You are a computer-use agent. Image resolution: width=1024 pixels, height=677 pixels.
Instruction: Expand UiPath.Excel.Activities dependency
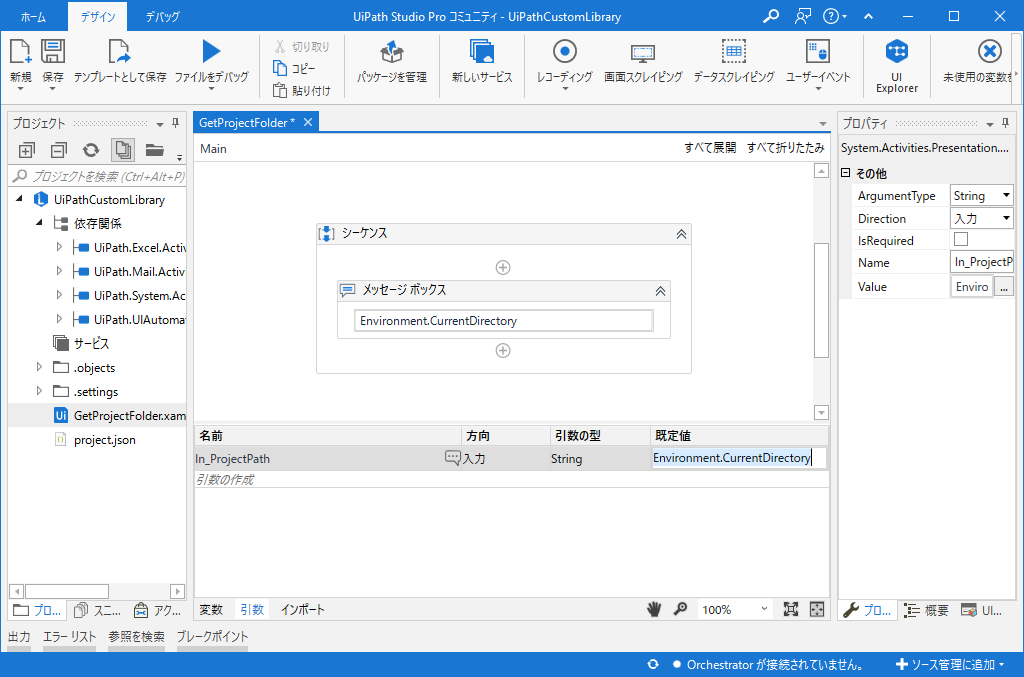(x=59, y=247)
